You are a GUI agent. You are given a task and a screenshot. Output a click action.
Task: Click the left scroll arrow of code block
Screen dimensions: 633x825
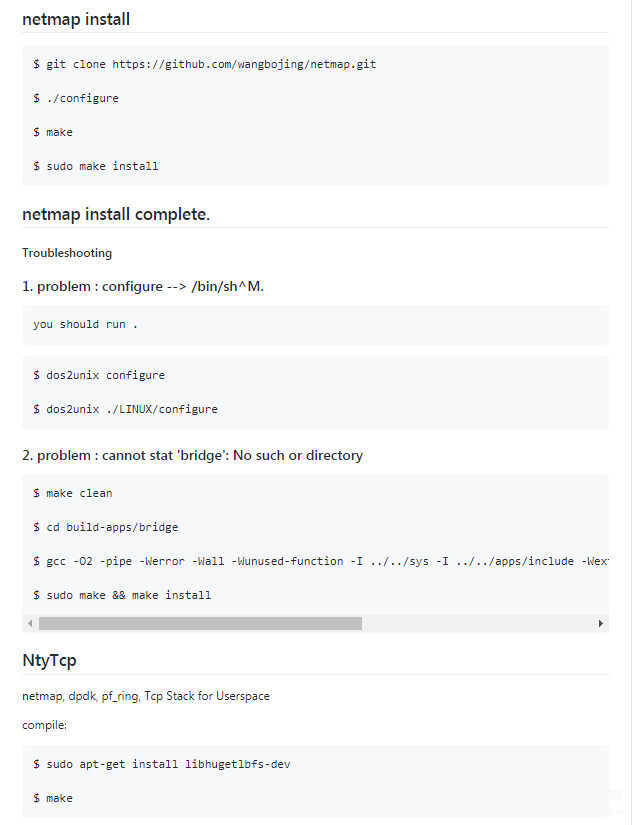click(x=30, y=623)
